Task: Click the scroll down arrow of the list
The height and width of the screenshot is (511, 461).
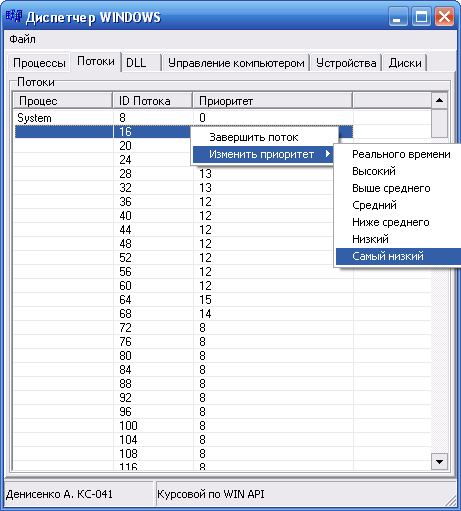Action: point(439,462)
